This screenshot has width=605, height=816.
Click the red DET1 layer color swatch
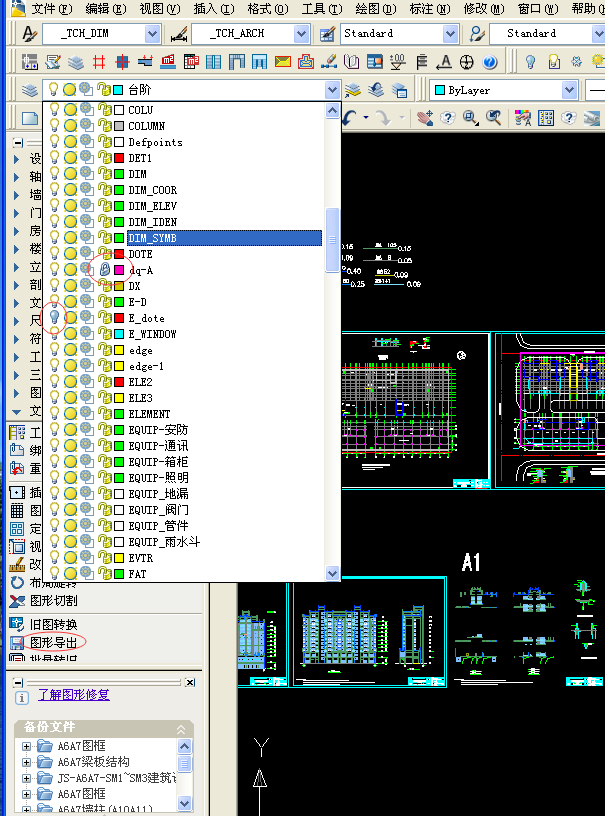point(119,158)
